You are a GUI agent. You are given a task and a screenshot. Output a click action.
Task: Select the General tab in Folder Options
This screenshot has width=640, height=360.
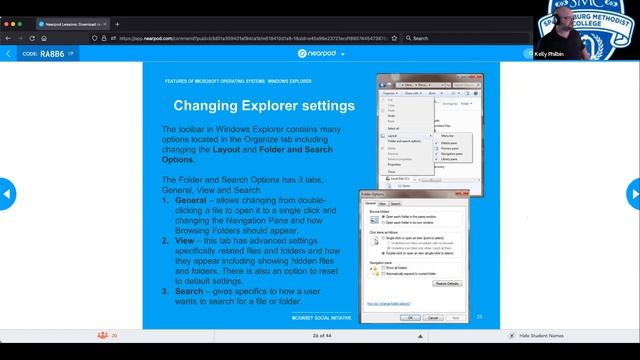click(x=370, y=203)
